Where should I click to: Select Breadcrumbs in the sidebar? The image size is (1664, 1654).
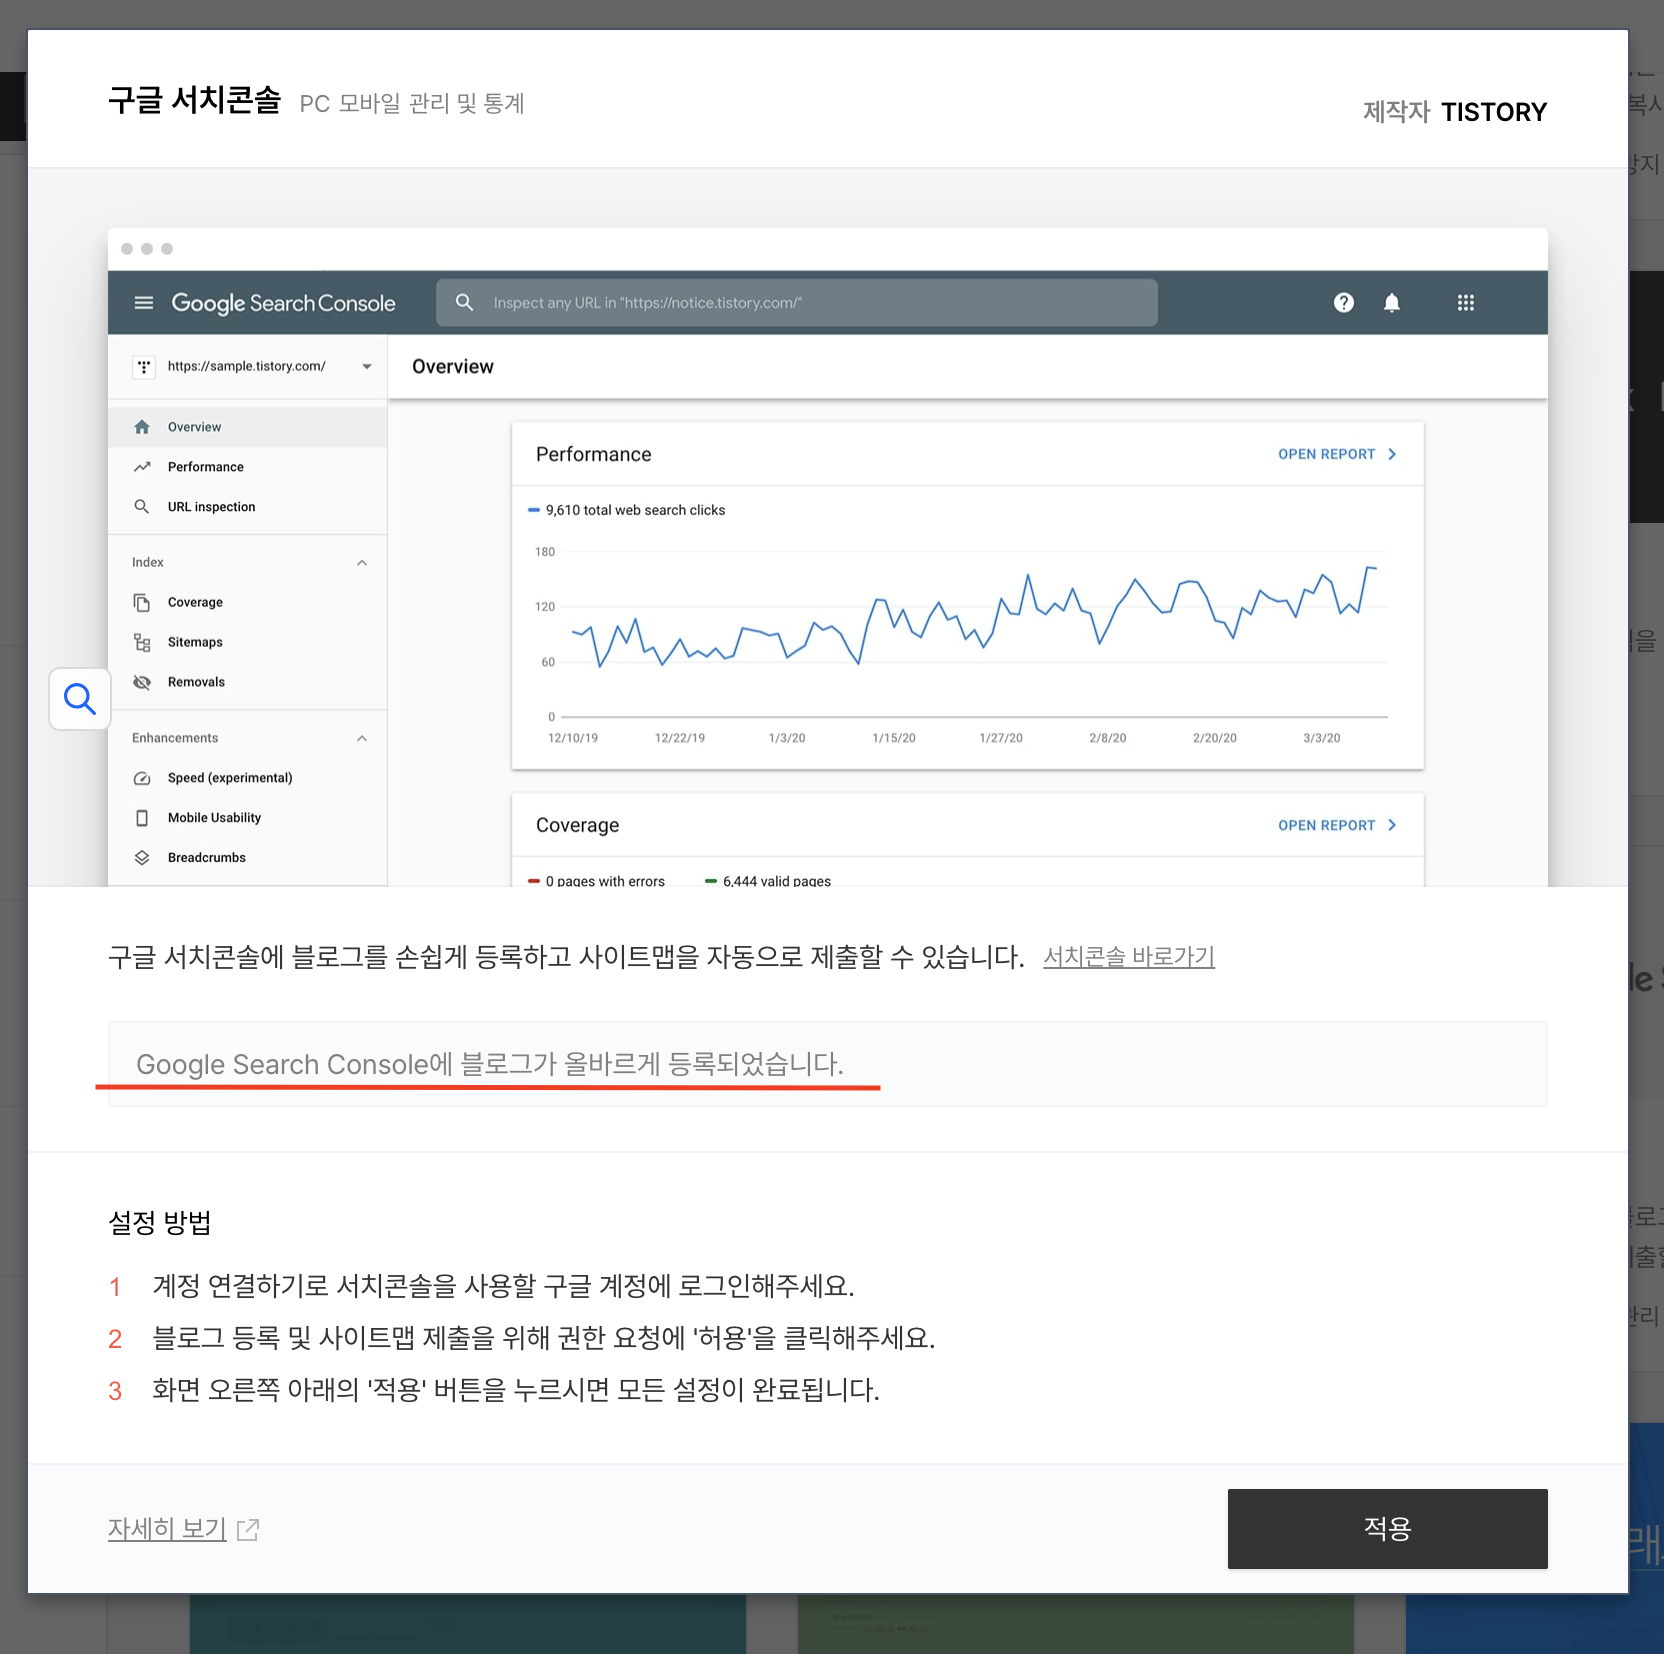tap(248, 858)
